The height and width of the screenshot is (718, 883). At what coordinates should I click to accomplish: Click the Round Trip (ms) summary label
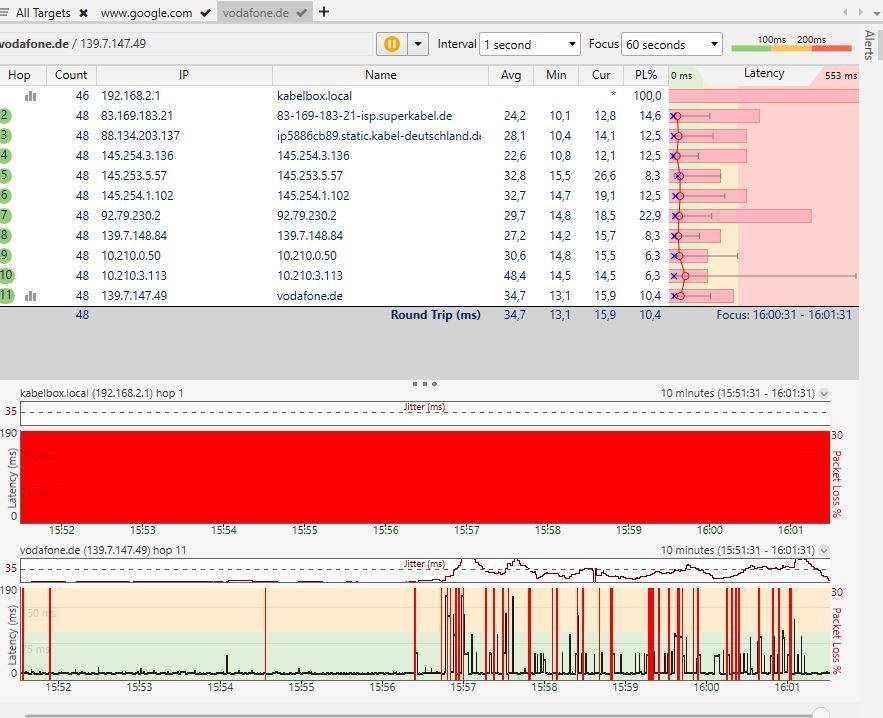(x=435, y=315)
